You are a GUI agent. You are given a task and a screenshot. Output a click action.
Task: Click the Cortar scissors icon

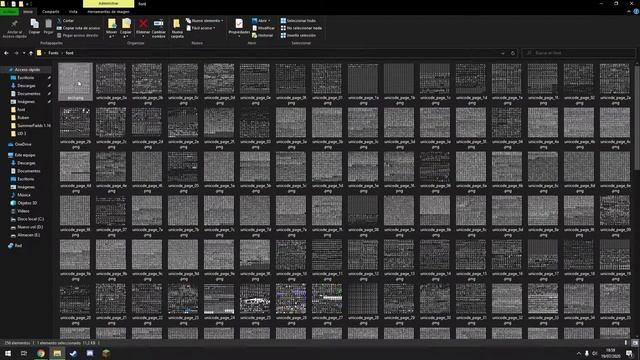click(x=60, y=20)
